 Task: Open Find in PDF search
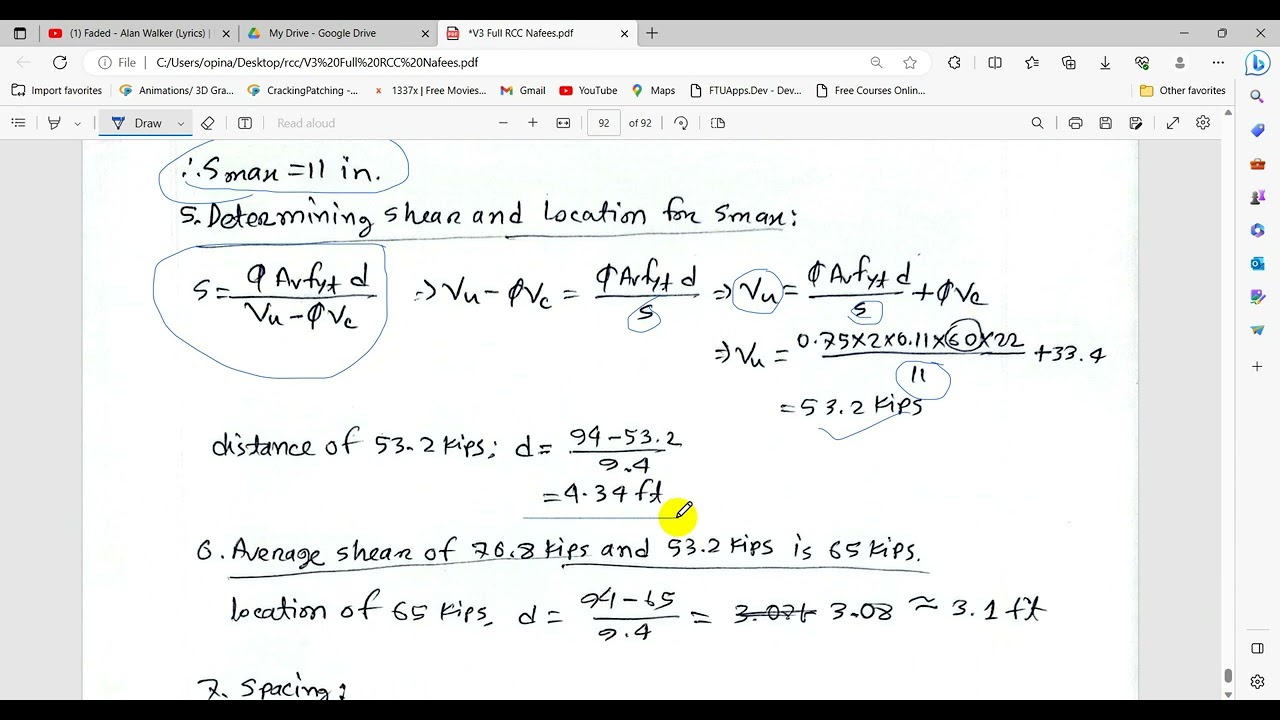pos(1037,123)
